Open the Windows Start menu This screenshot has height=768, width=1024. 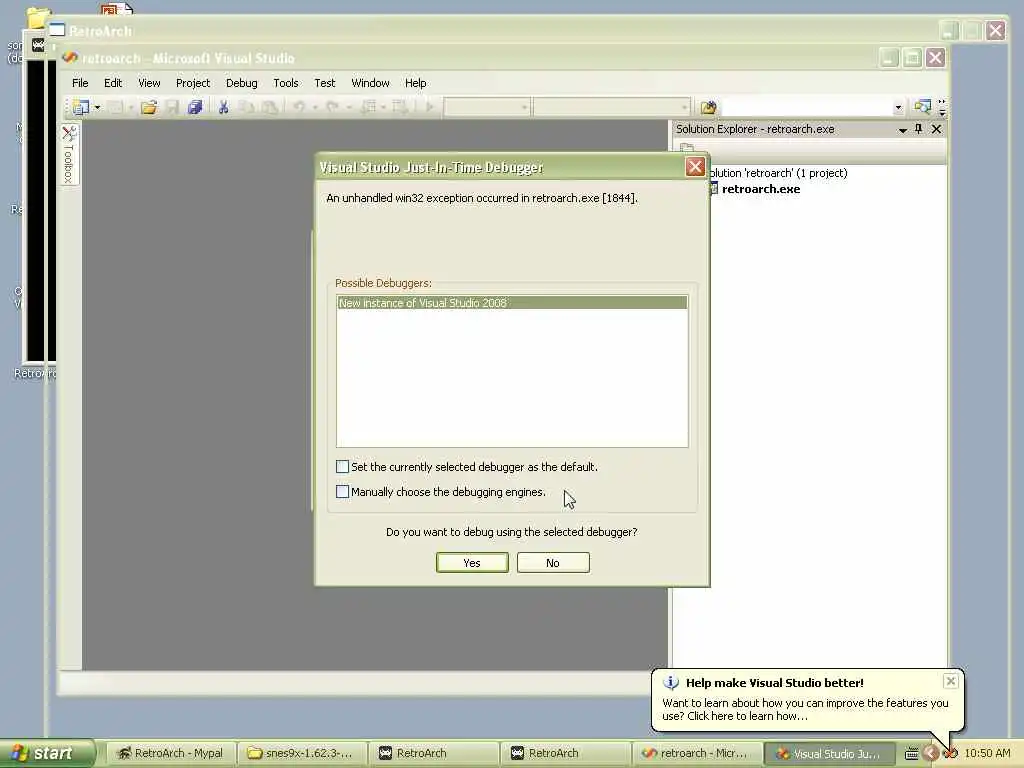click(46, 753)
